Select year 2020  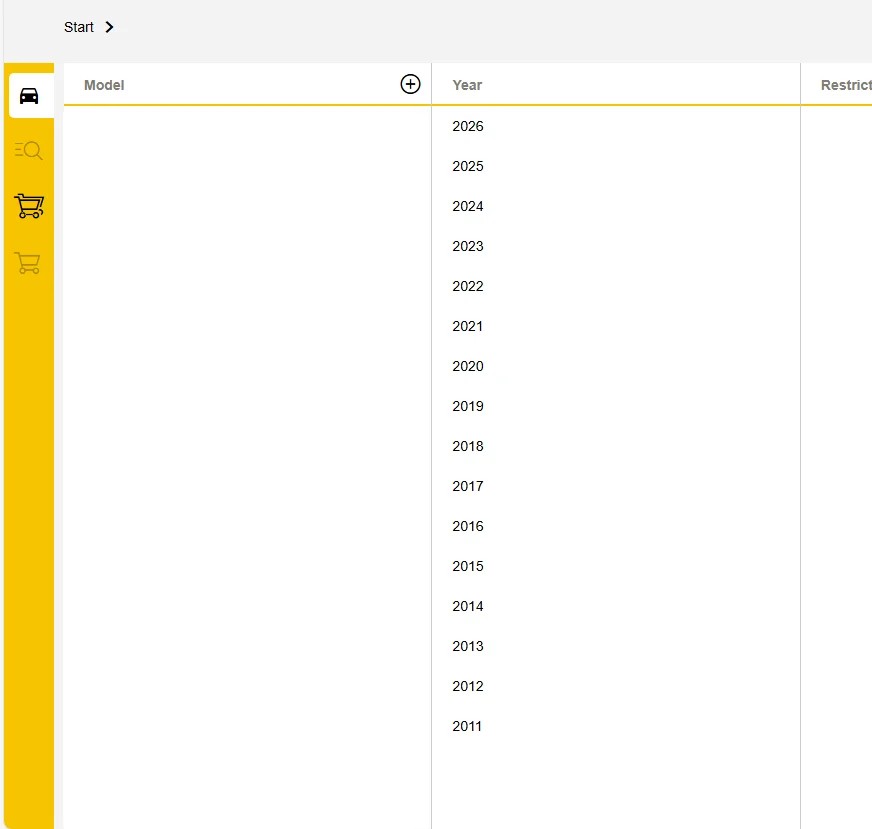[468, 366]
